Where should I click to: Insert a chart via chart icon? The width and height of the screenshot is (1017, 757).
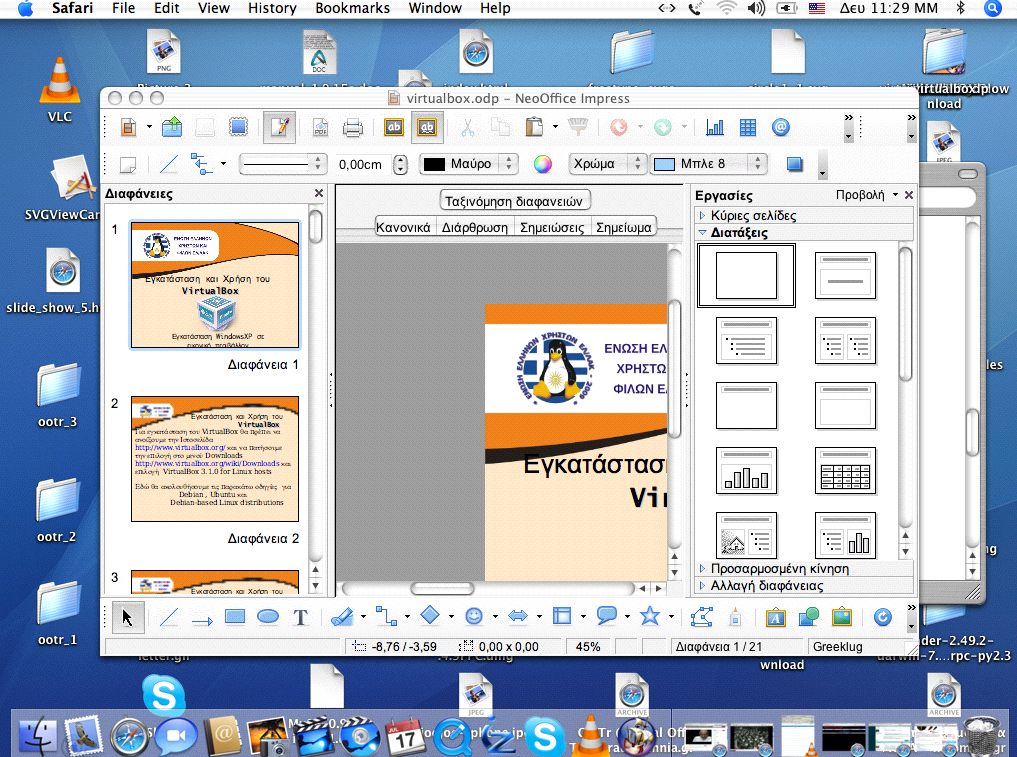[714, 127]
